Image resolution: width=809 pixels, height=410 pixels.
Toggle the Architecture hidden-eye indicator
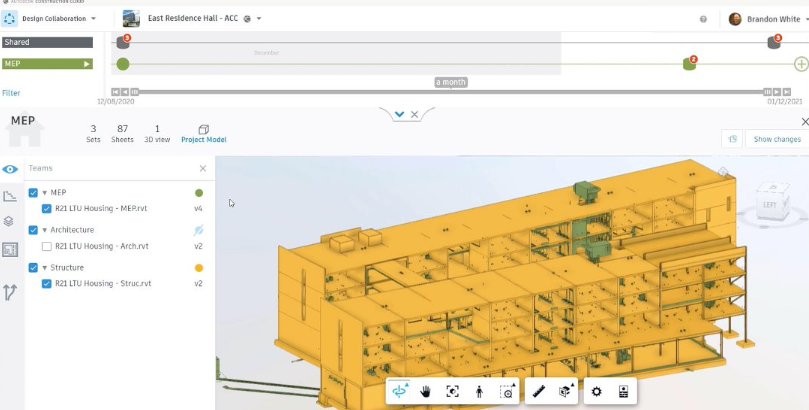[199, 229]
